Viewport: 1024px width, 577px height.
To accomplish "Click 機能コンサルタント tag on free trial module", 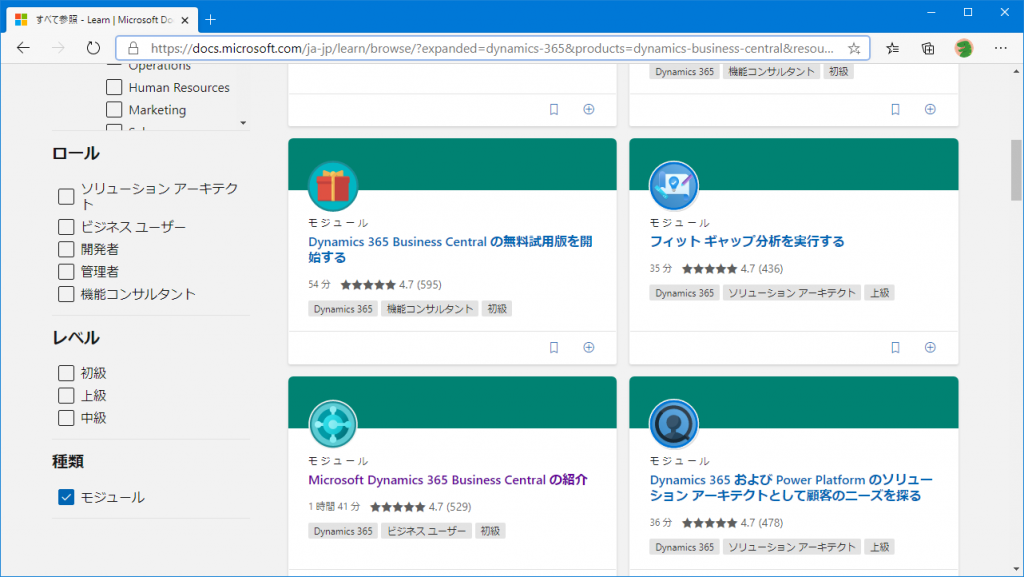I will (430, 309).
